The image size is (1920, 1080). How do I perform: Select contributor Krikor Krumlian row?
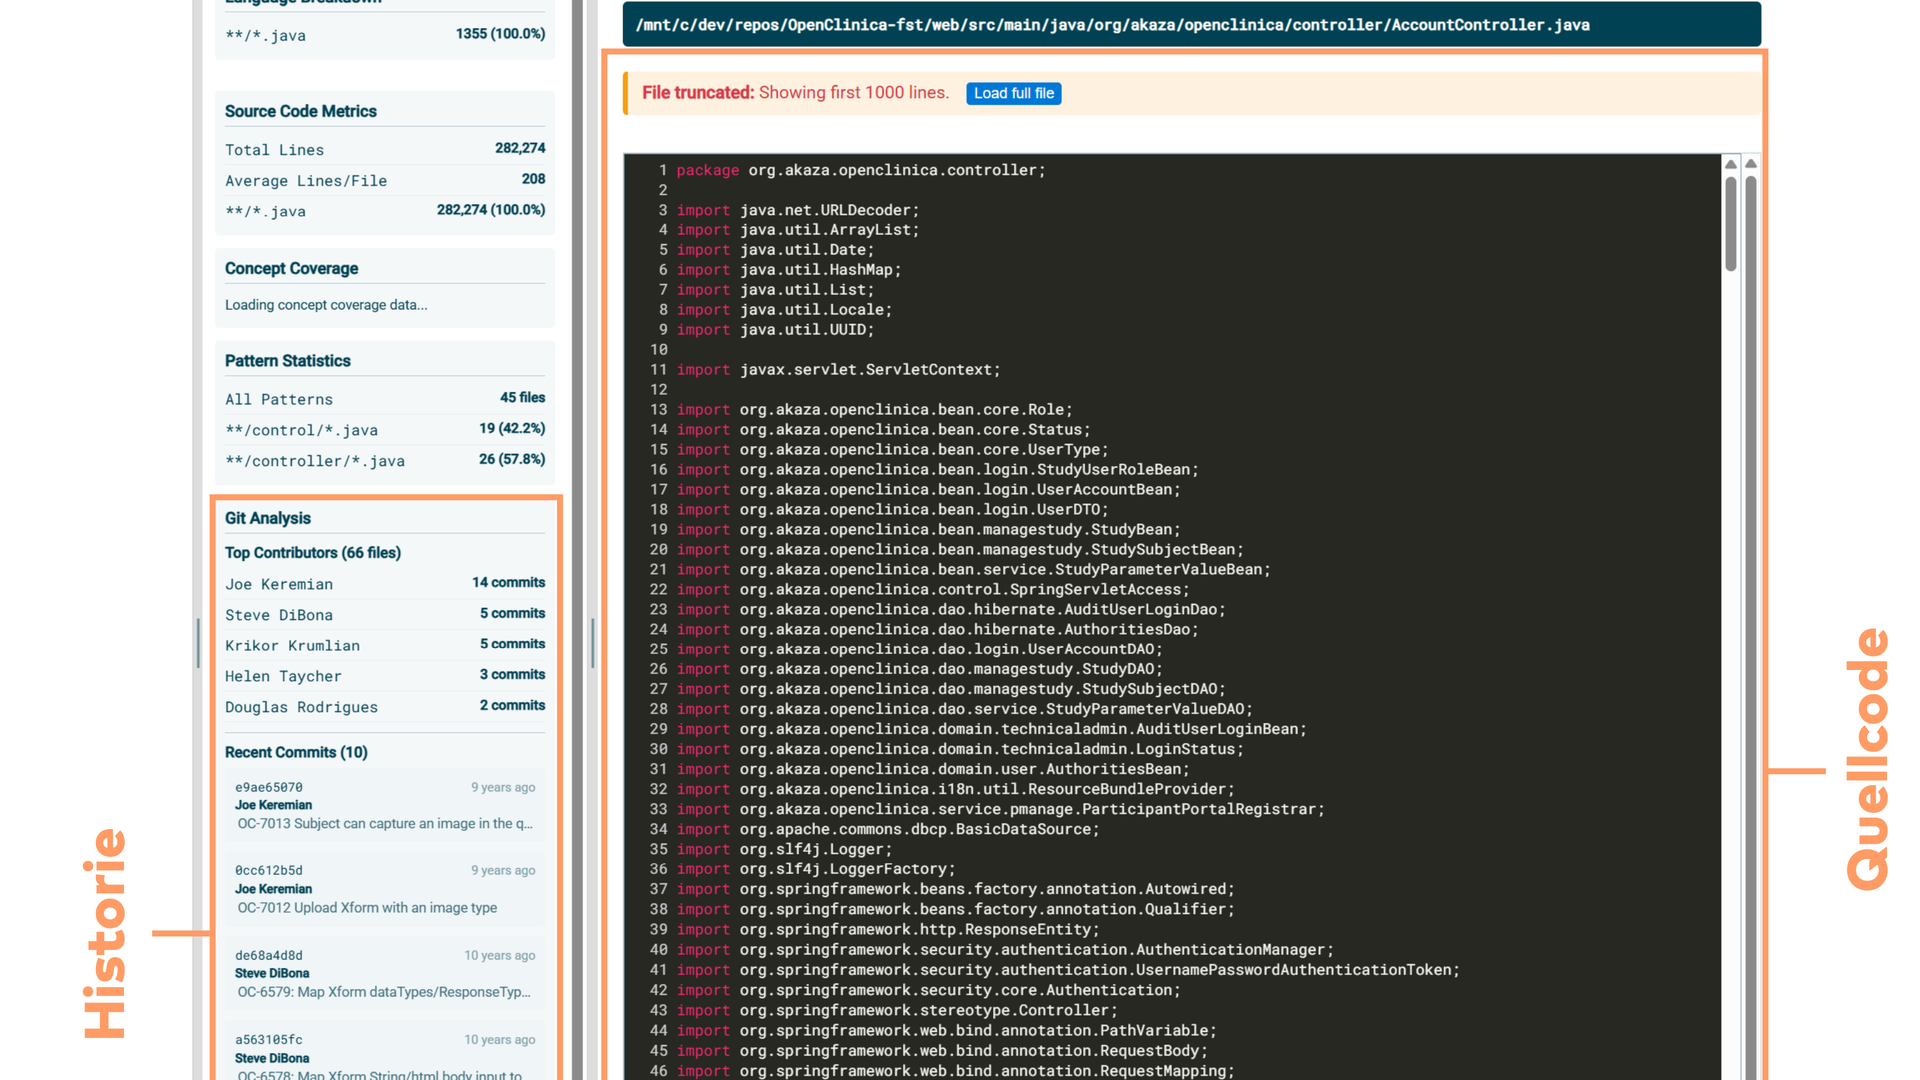pyautogui.click(x=385, y=646)
